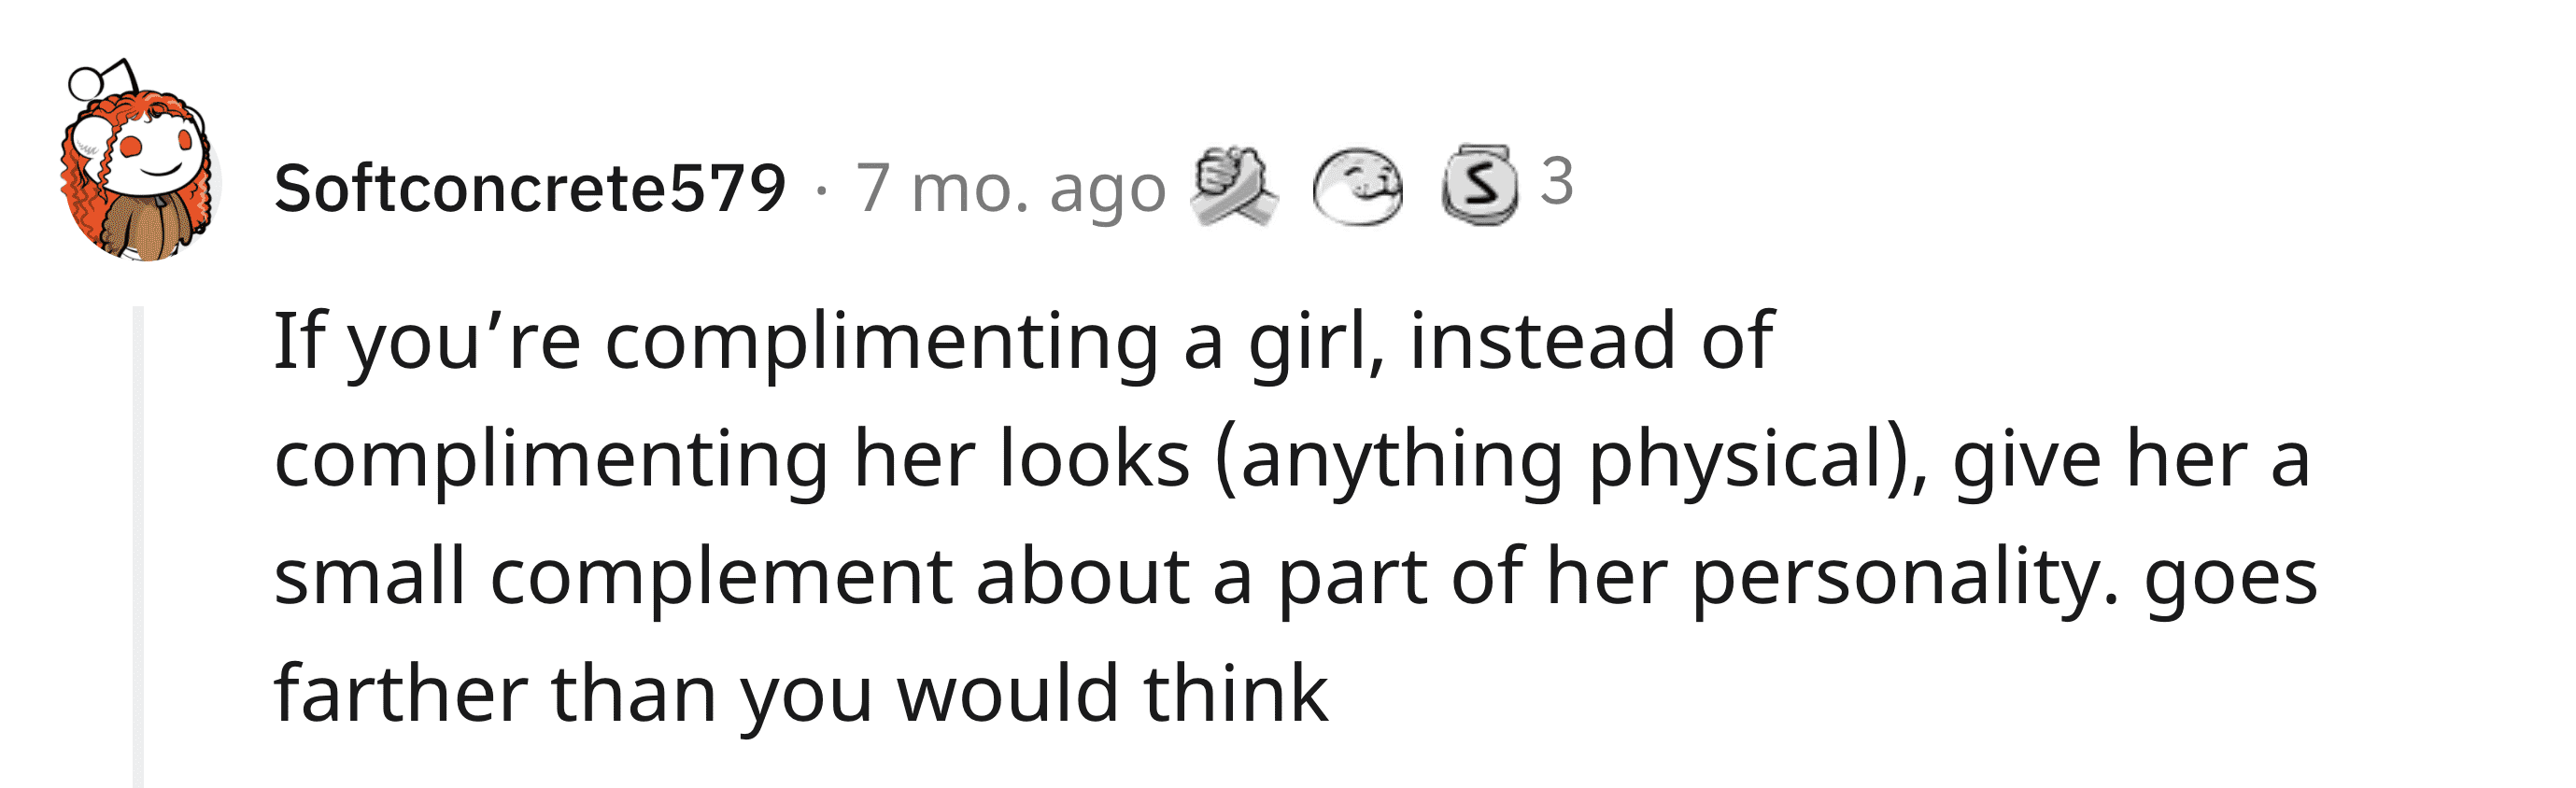The height and width of the screenshot is (788, 2576).
Task: Click the words "small complement" in the comment
Action: point(613,579)
